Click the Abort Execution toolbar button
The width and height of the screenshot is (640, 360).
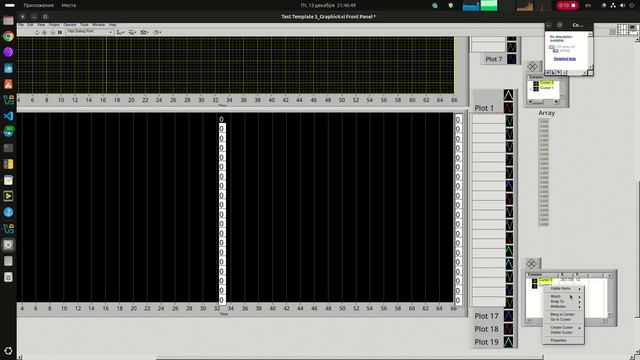pos(52,32)
